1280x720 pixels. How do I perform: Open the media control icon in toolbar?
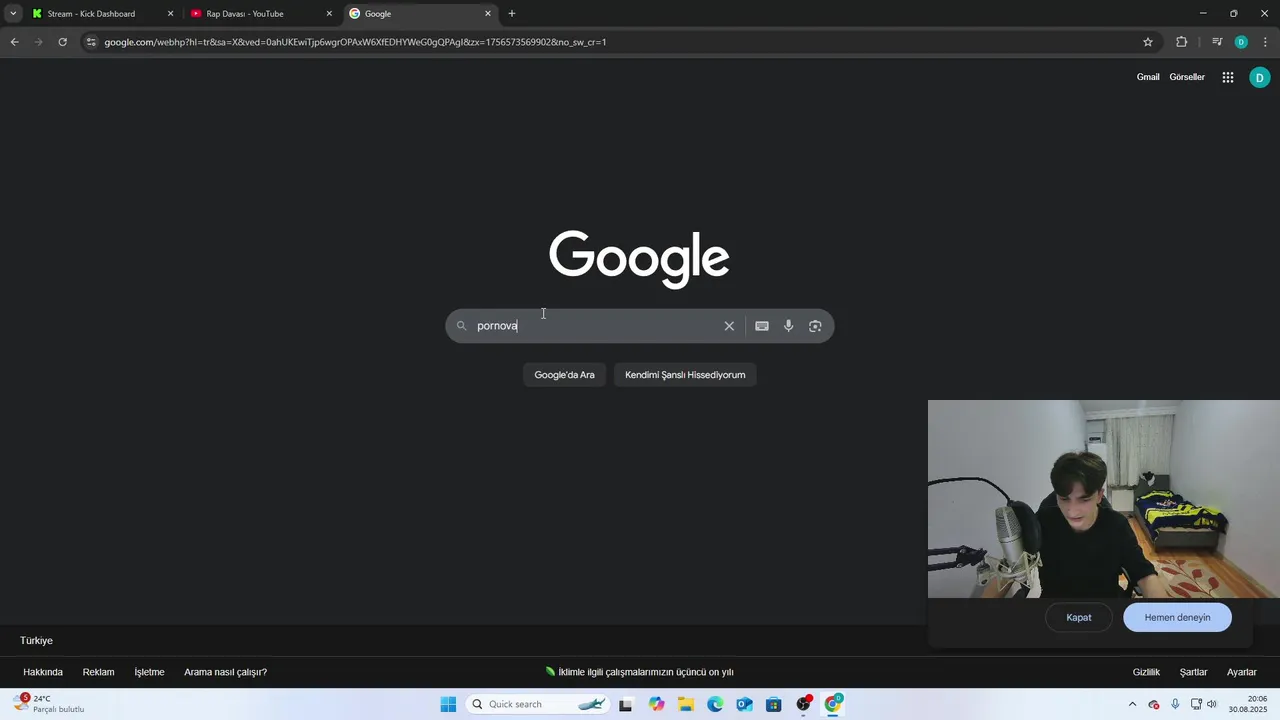[x=1217, y=42]
